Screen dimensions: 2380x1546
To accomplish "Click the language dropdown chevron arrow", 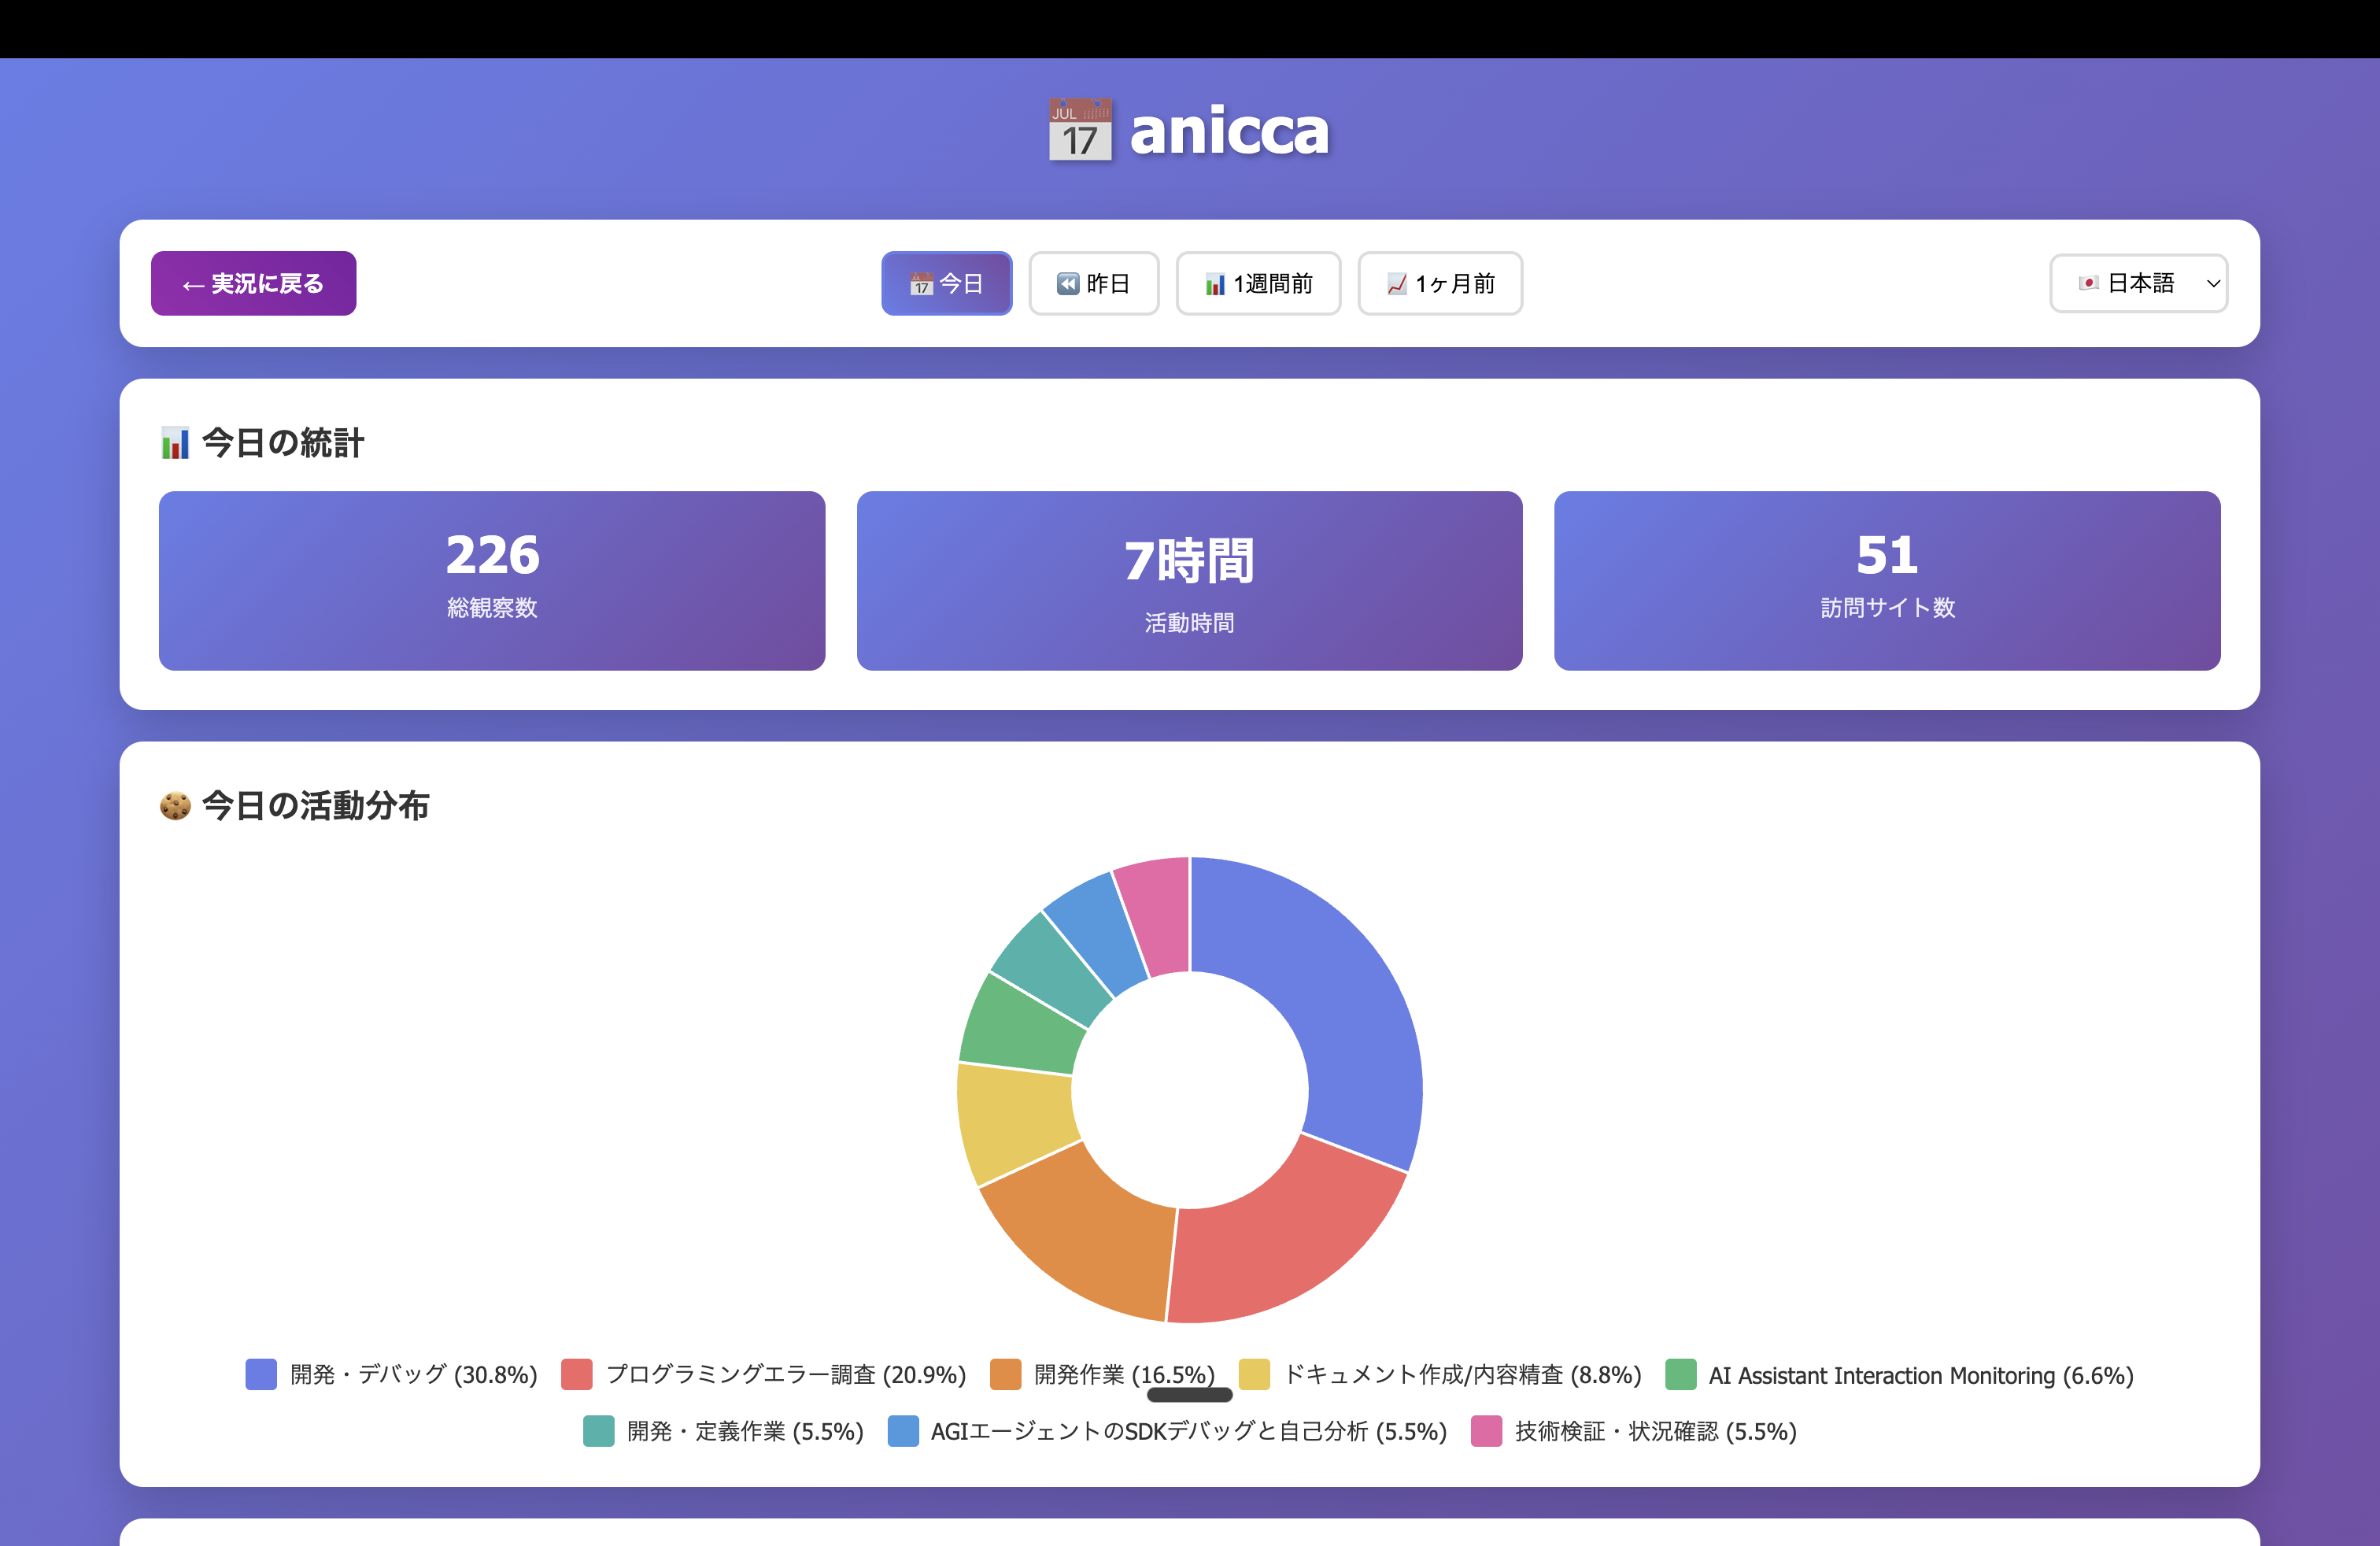I will 2213,284.
